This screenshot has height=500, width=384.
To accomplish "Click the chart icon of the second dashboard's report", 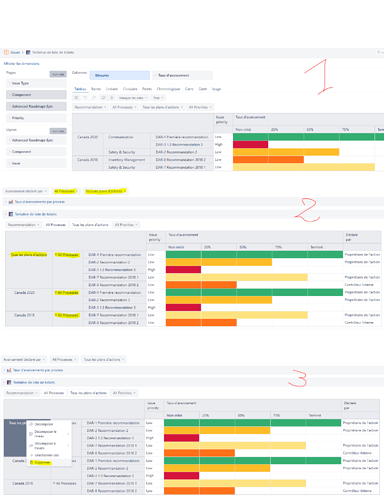I will [11, 202].
